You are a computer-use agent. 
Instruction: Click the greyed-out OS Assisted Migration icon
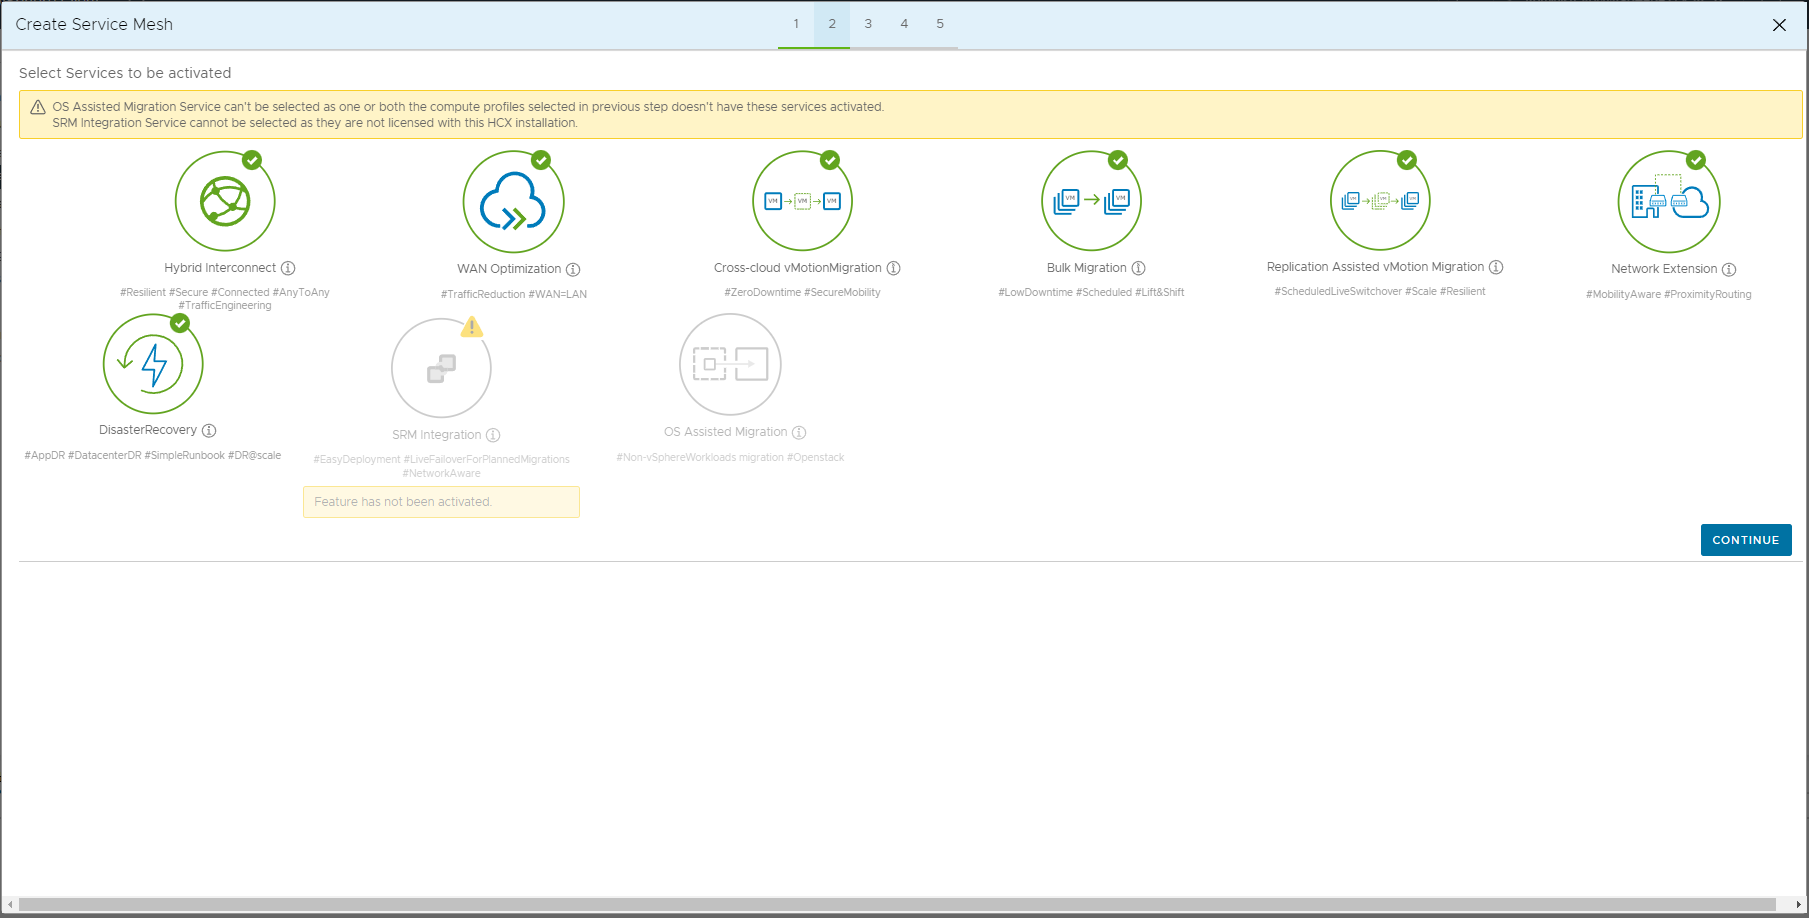coord(730,364)
